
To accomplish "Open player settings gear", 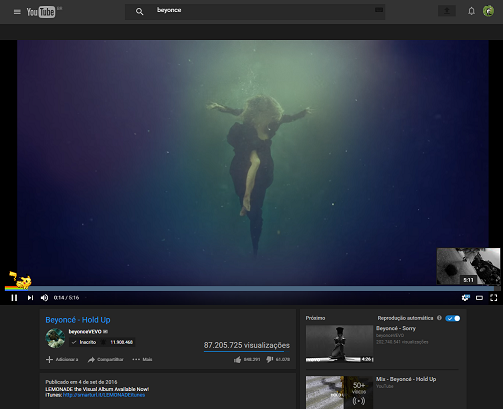I will (465, 297).
